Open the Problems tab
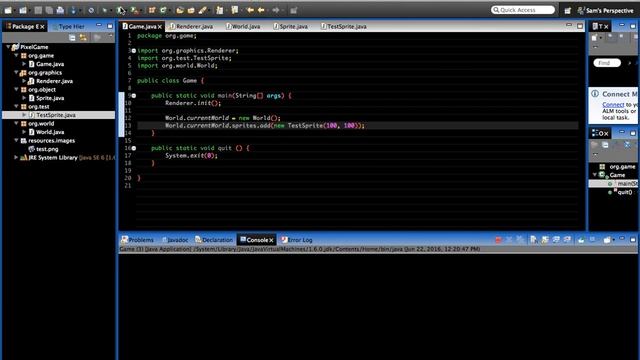Image resolution: width=640 pixels, height=360 pixels. 138,240
